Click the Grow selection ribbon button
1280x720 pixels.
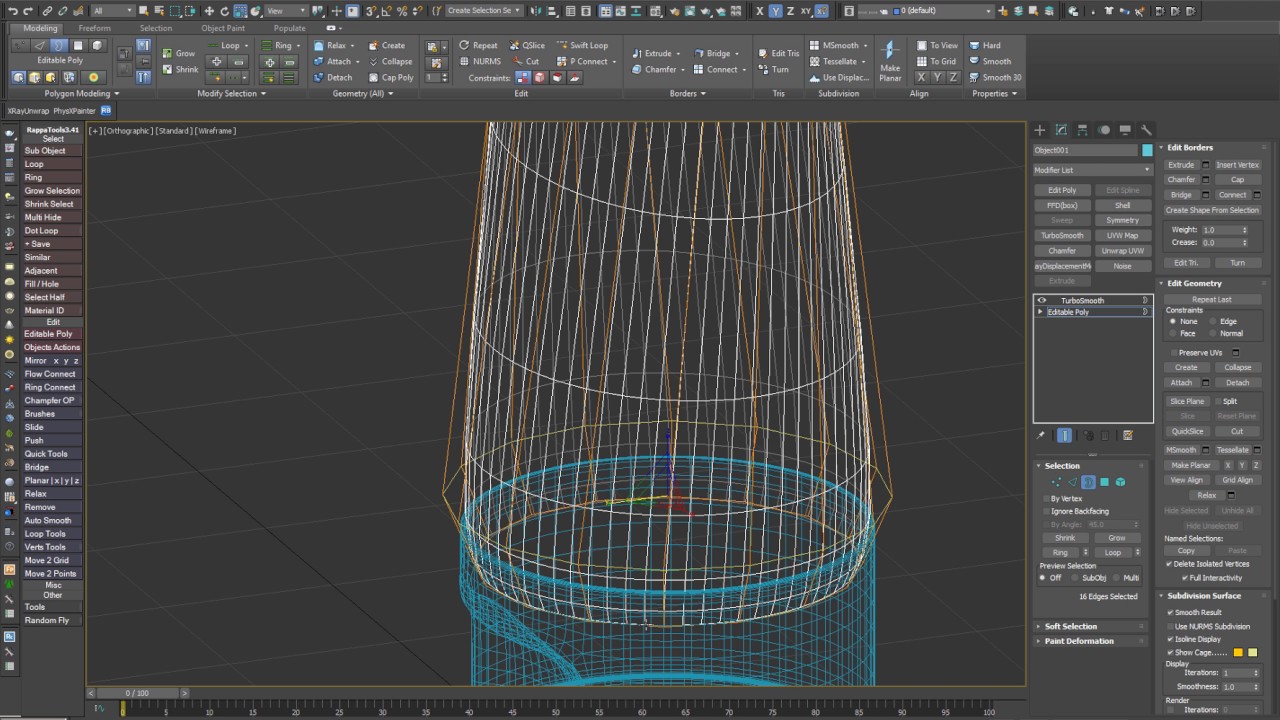[178, 53]
